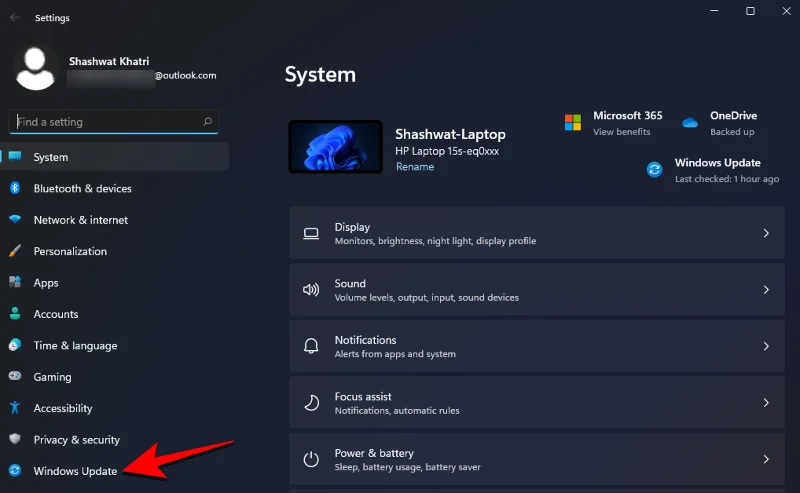
Task: Click the Windows Update icon near Last checked
Action: pyautogui.click(x=654, y=169)
